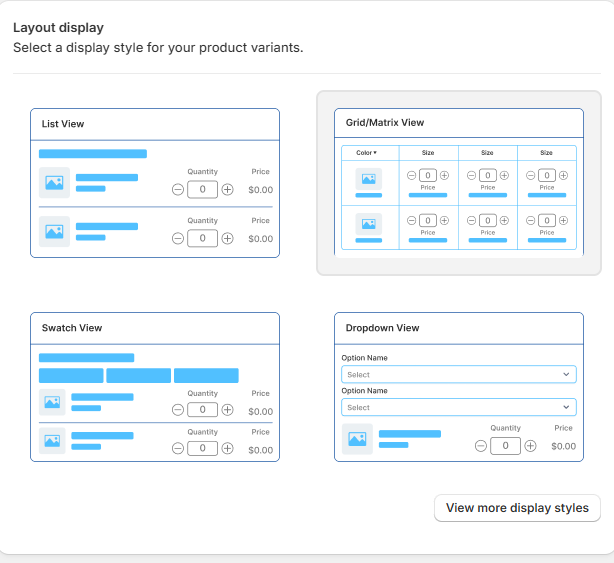Click minus in Grid first row, second Size column

click(471, 175)
